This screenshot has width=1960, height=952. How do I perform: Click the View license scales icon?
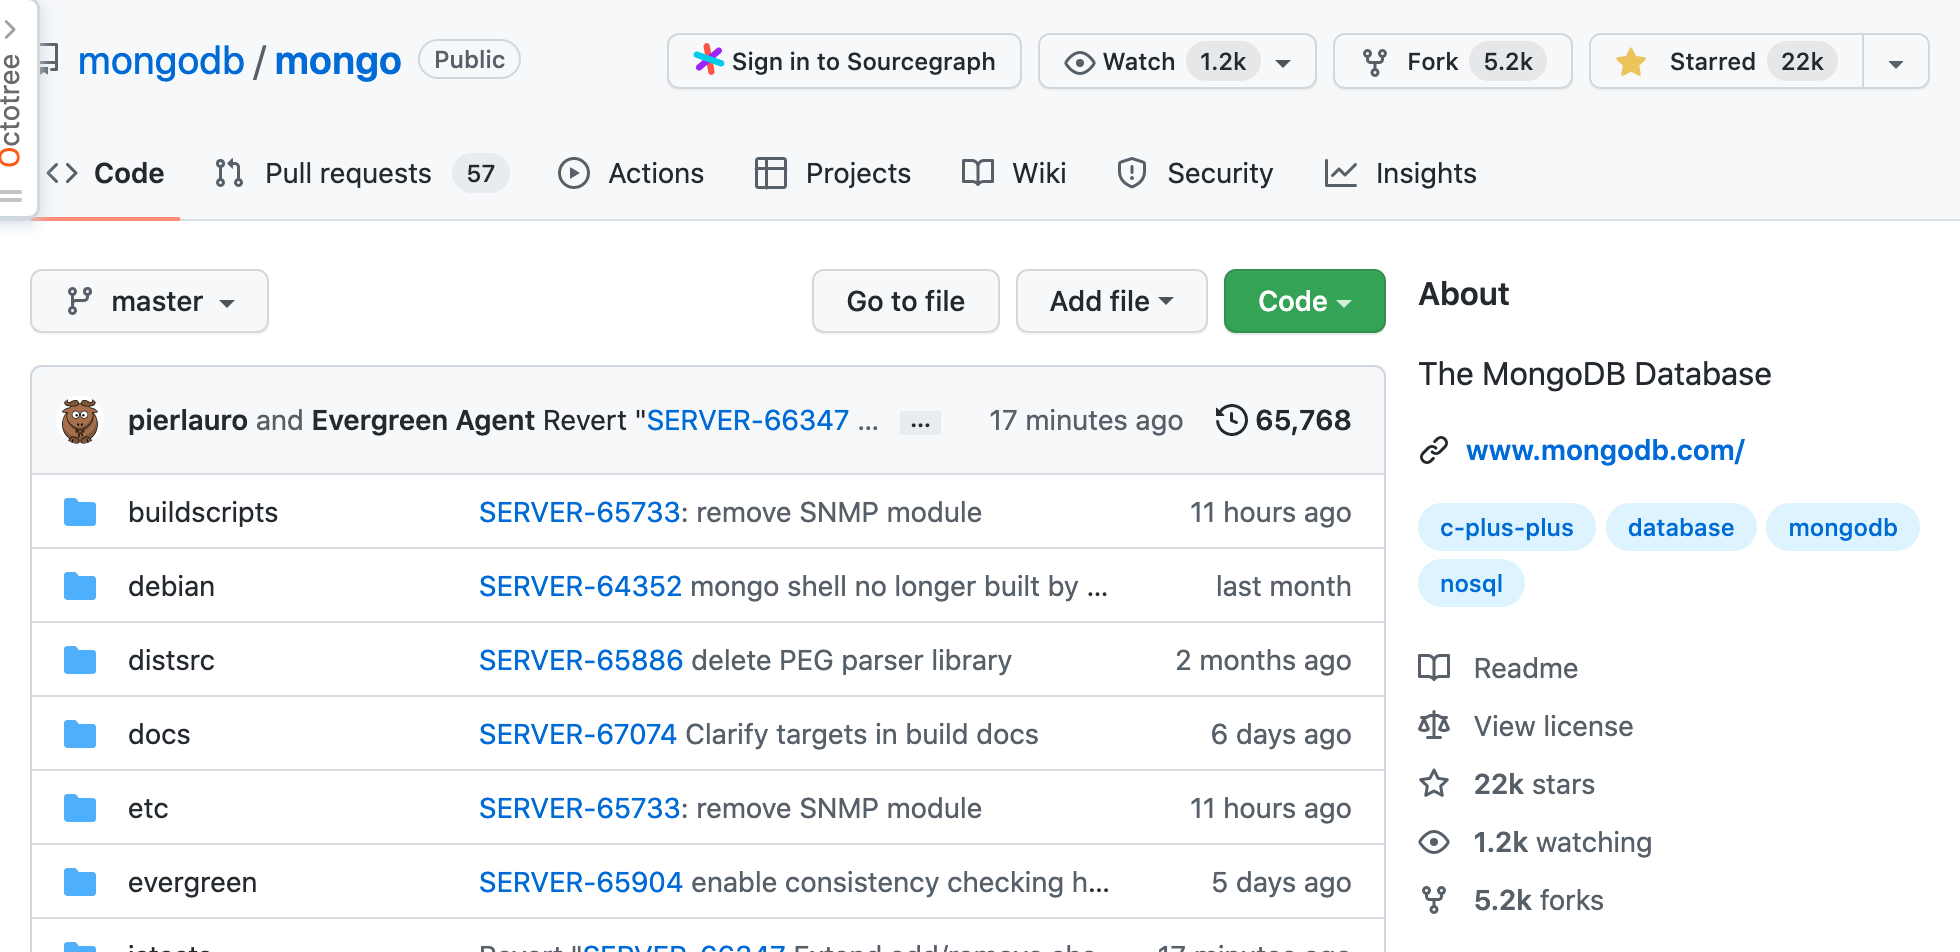(x=1434, y=726)
